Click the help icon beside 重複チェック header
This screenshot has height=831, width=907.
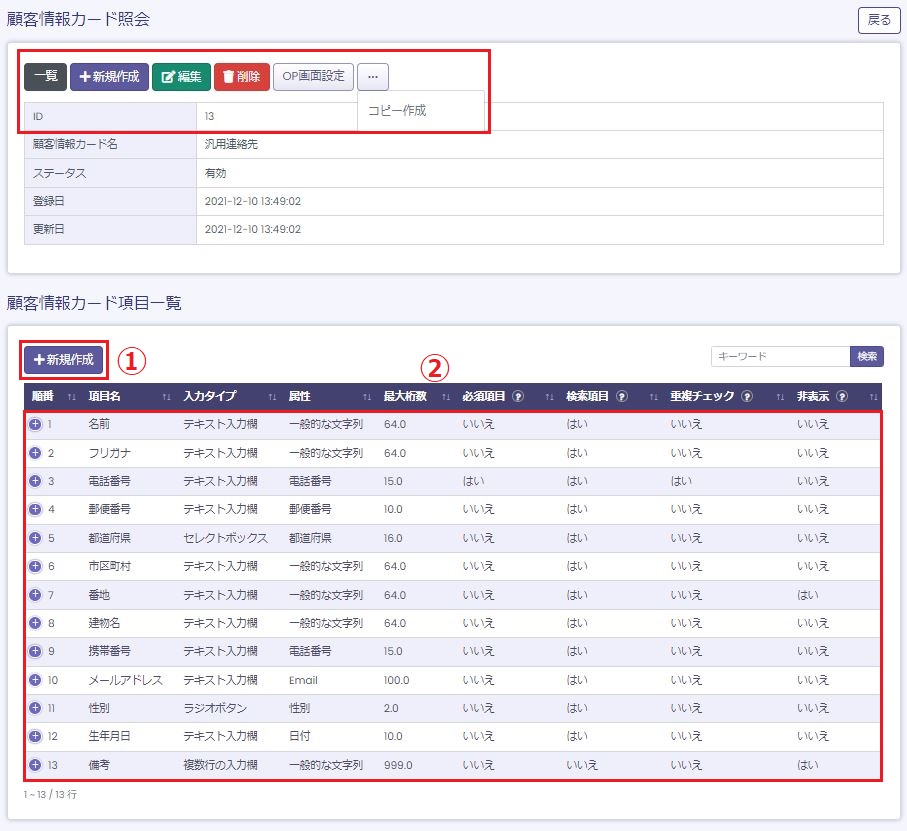coord(747,397)
